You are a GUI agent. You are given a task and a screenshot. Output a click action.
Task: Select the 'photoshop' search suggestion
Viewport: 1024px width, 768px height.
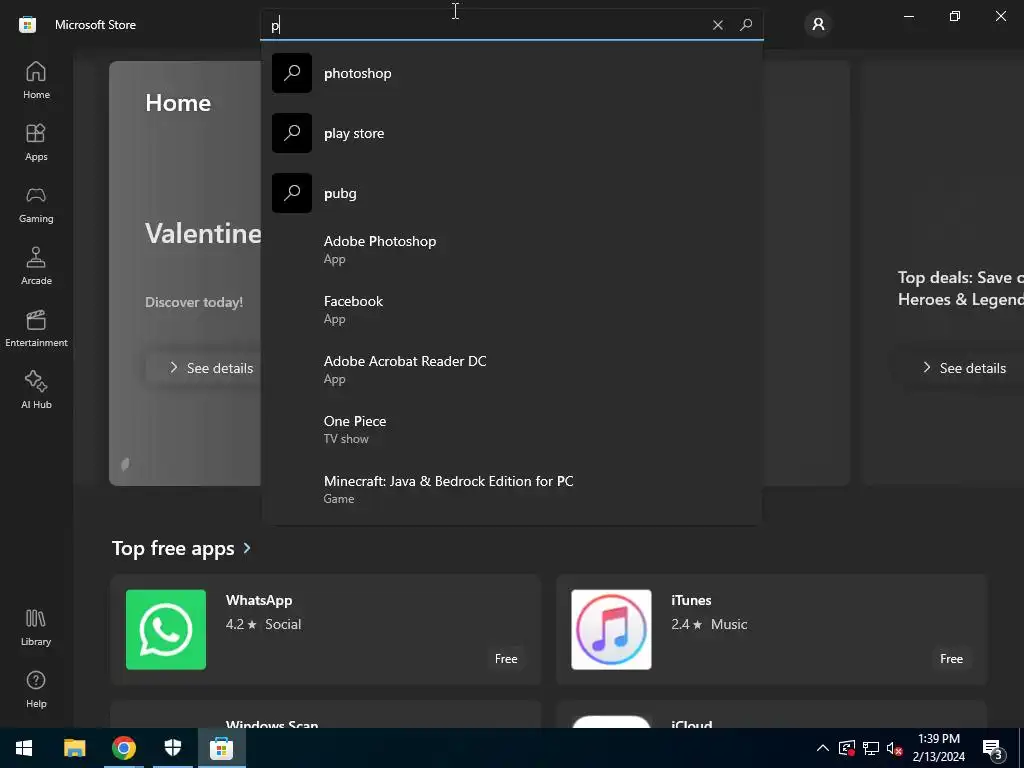click(511, 73)
